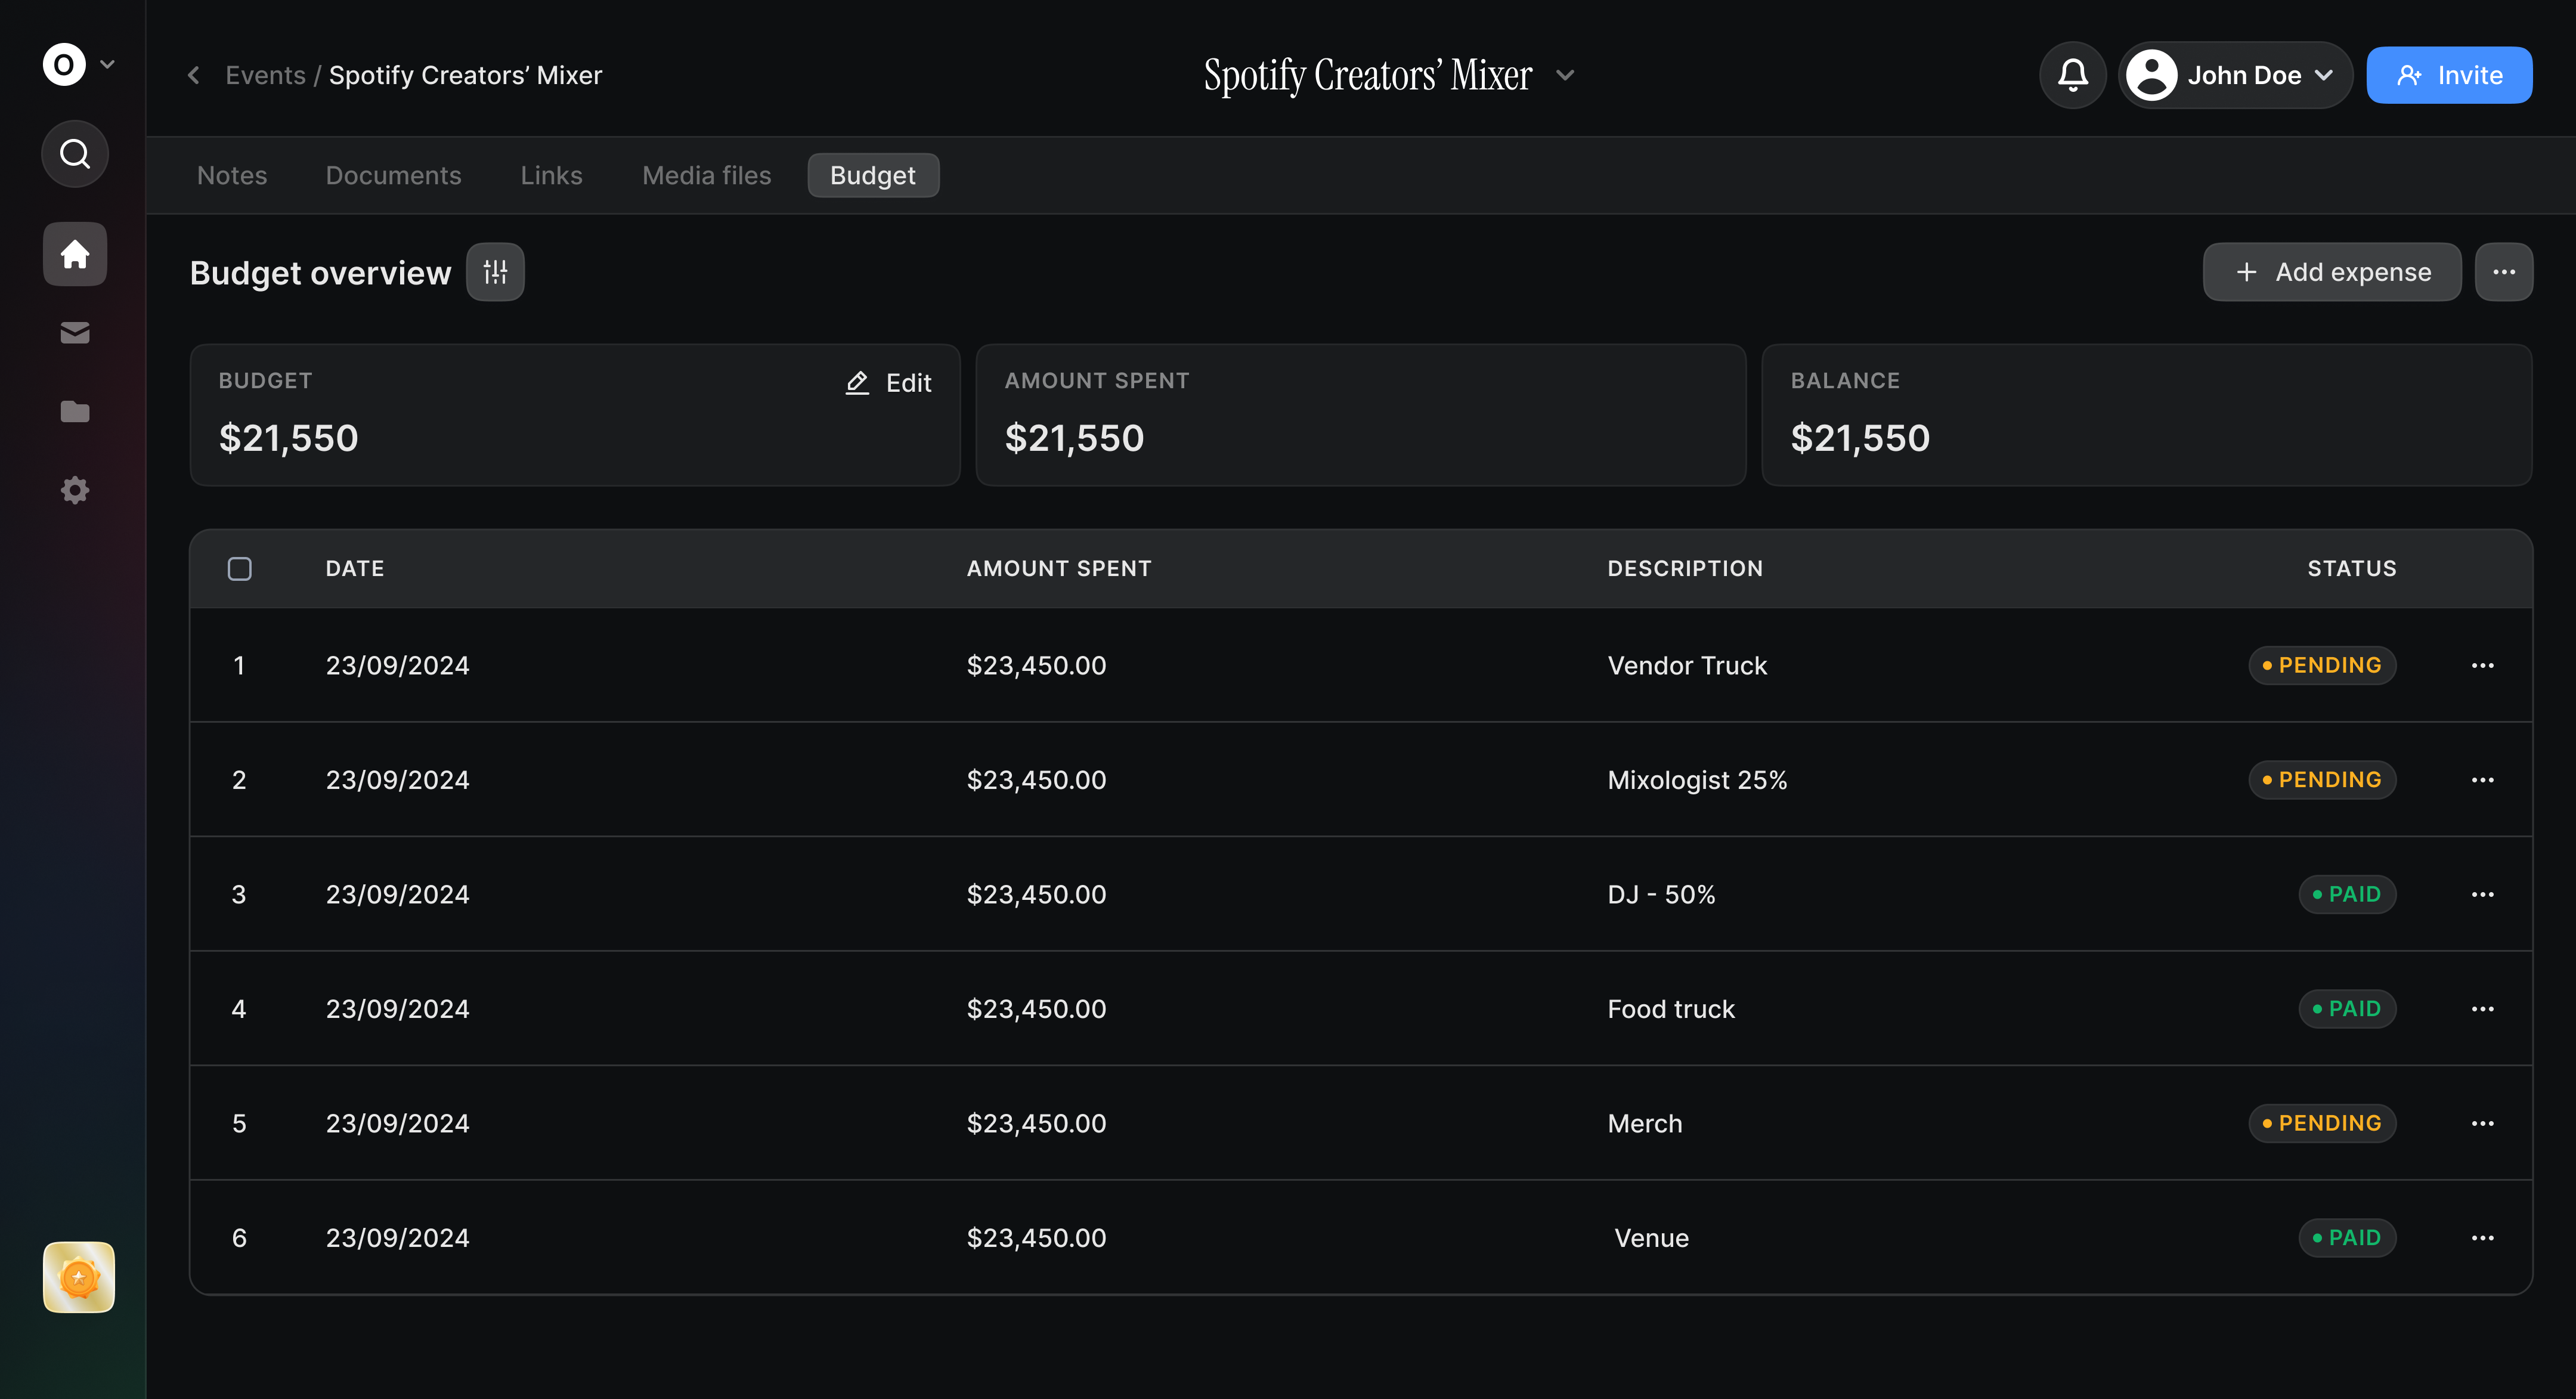Click the date in row 1
The width and height of the screenshot is (2576, 1399).
click(x=397, y=665)
